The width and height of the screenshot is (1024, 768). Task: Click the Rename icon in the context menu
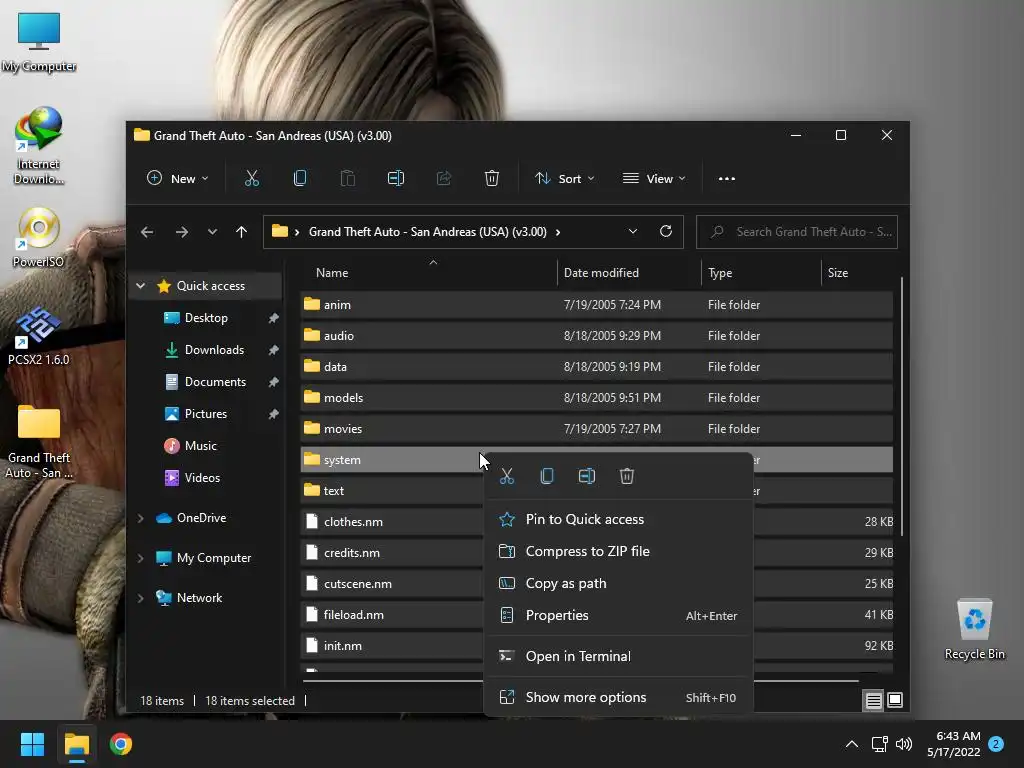(x=587, y=476)
